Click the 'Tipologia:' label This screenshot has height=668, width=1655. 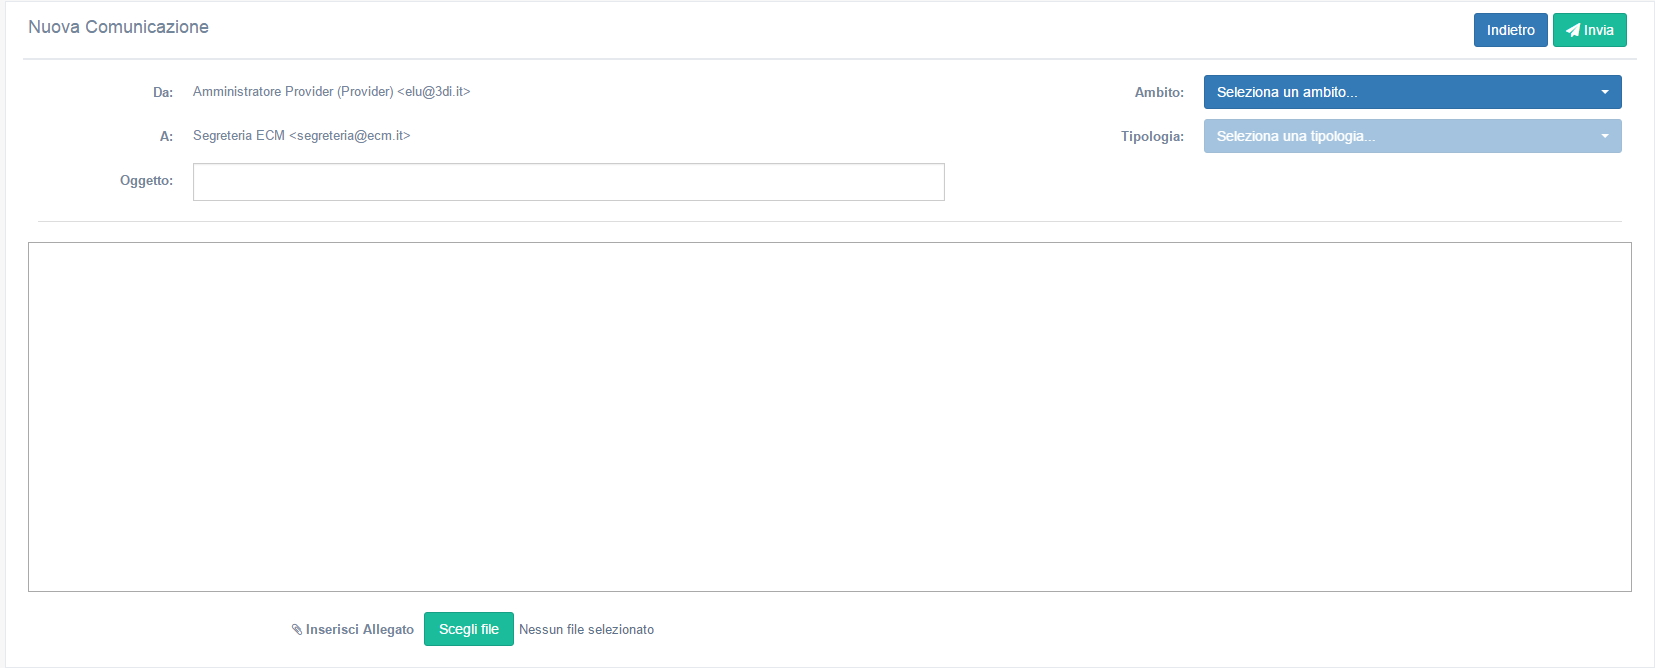tap(1151, 136)
